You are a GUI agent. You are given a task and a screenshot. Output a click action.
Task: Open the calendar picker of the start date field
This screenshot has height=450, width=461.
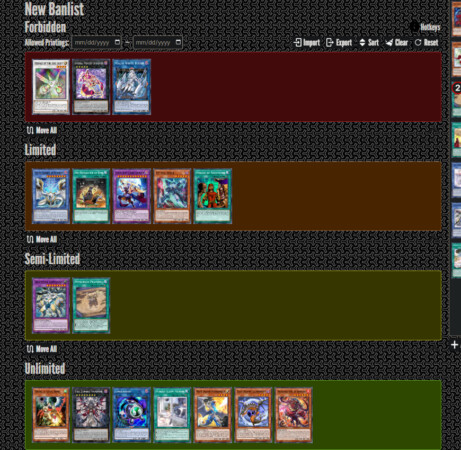point(117,42)
